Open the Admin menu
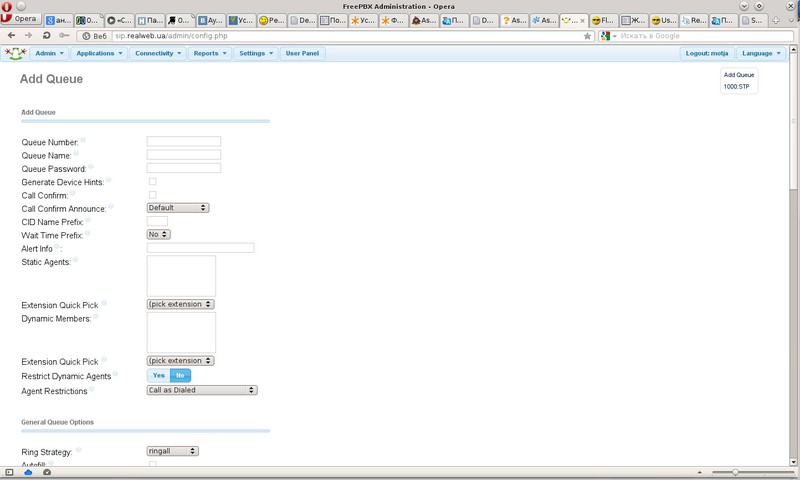The image size is (800, 480). tap(49, 54)
